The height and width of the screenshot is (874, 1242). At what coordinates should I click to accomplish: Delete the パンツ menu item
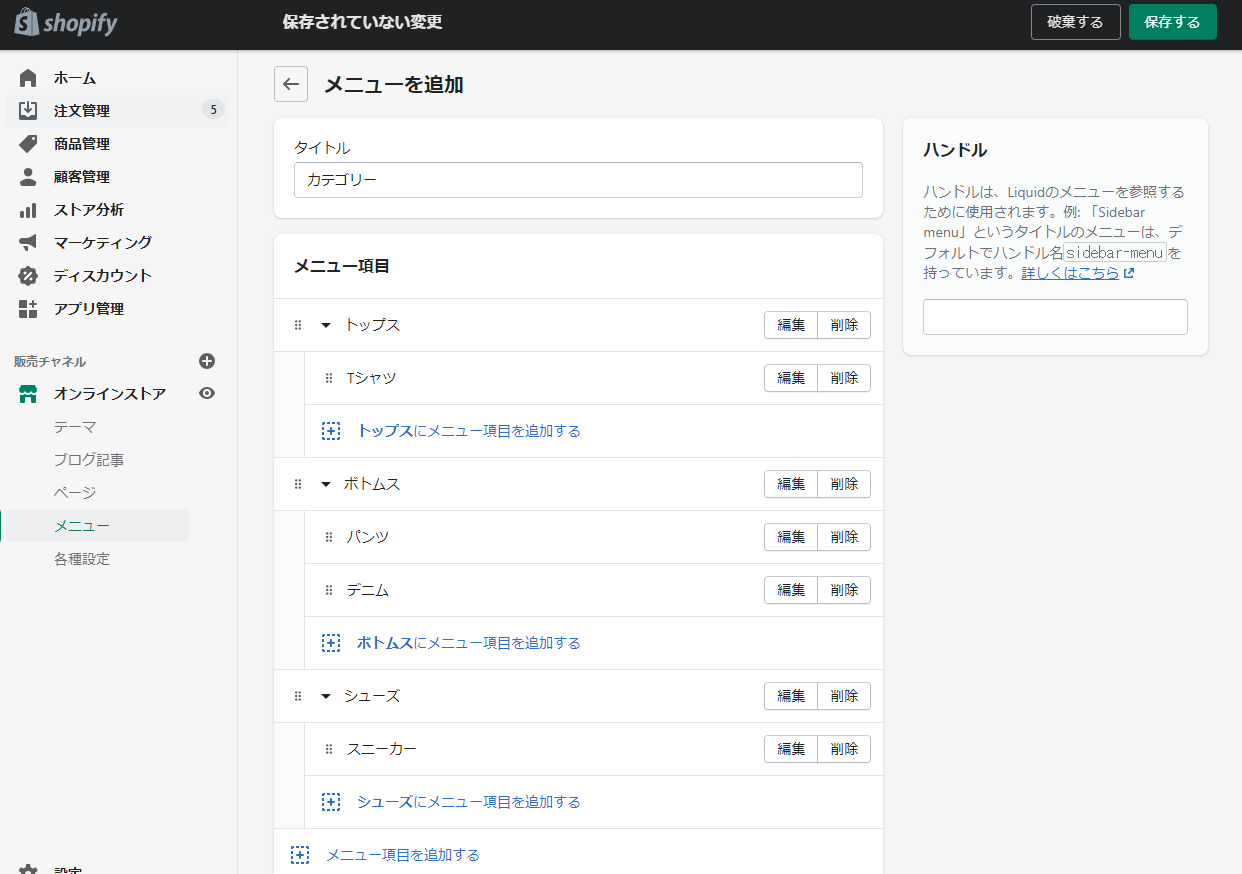[x=844, y=537]
